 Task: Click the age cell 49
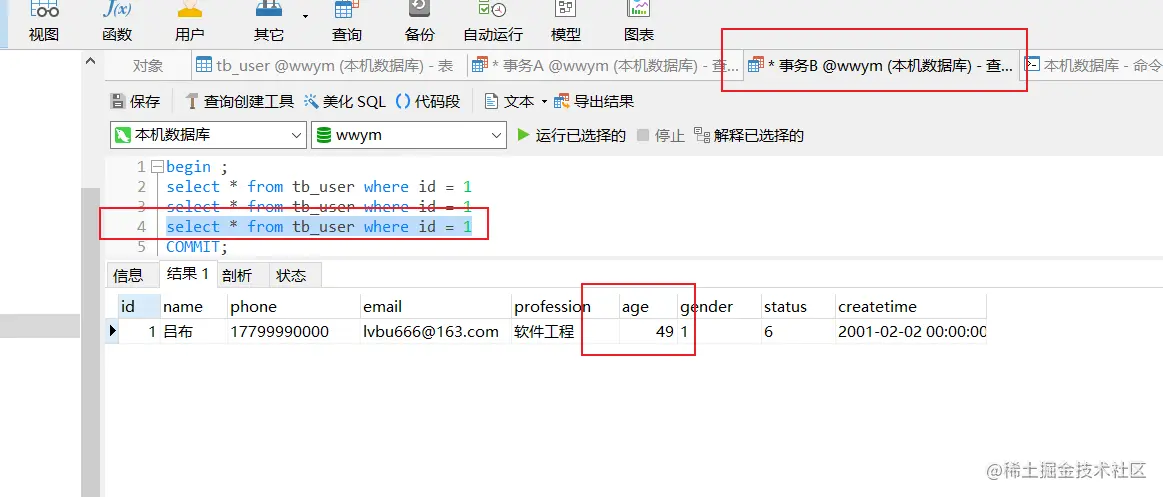tap(648, 332)
